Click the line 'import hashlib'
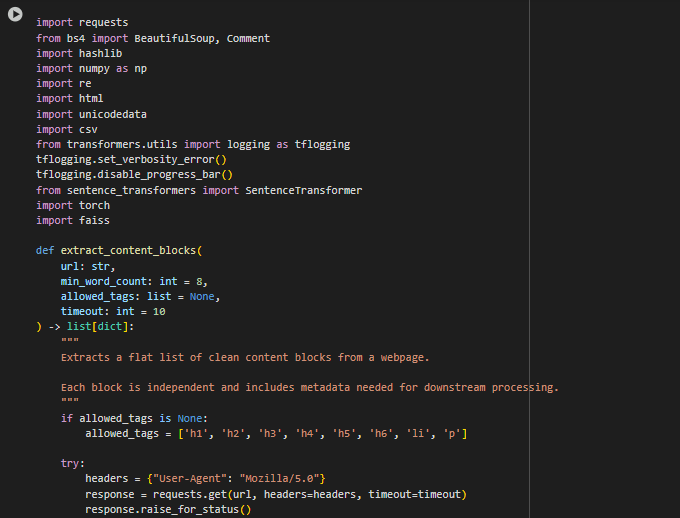Screen dimensions: 680x518 click(79, 53)
